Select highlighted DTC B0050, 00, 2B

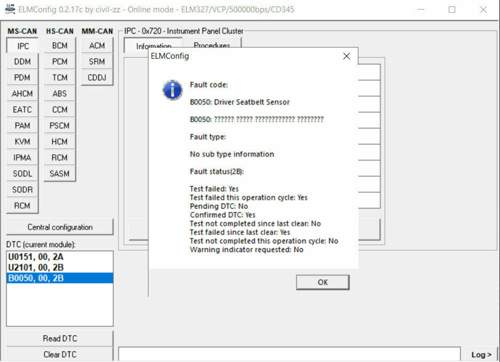[x=60, y=278]
